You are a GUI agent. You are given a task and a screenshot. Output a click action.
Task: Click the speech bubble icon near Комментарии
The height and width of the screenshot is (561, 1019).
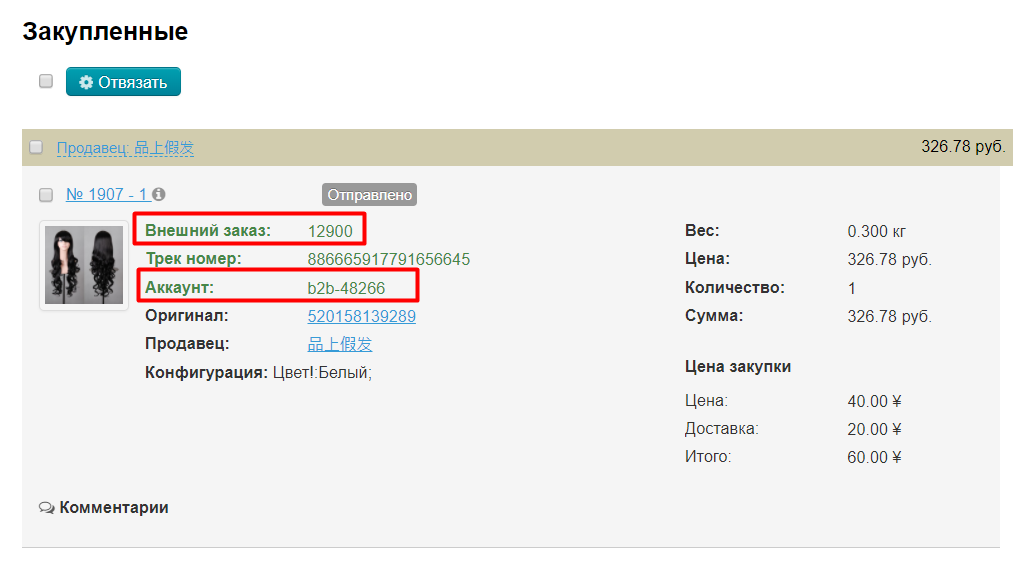tap(46, 508)
